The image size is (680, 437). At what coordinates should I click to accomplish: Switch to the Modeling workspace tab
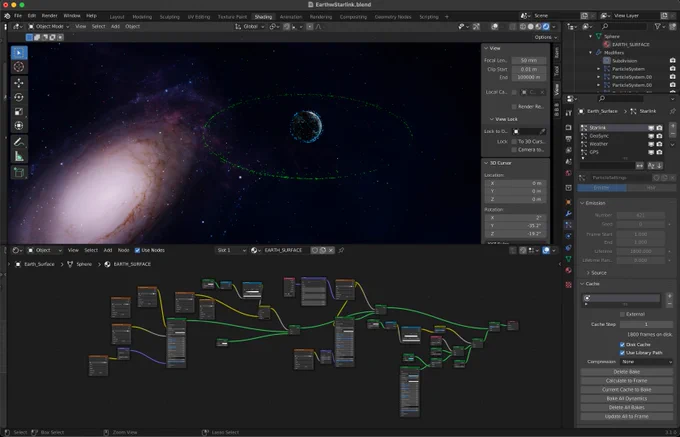(x=142, y=17)
